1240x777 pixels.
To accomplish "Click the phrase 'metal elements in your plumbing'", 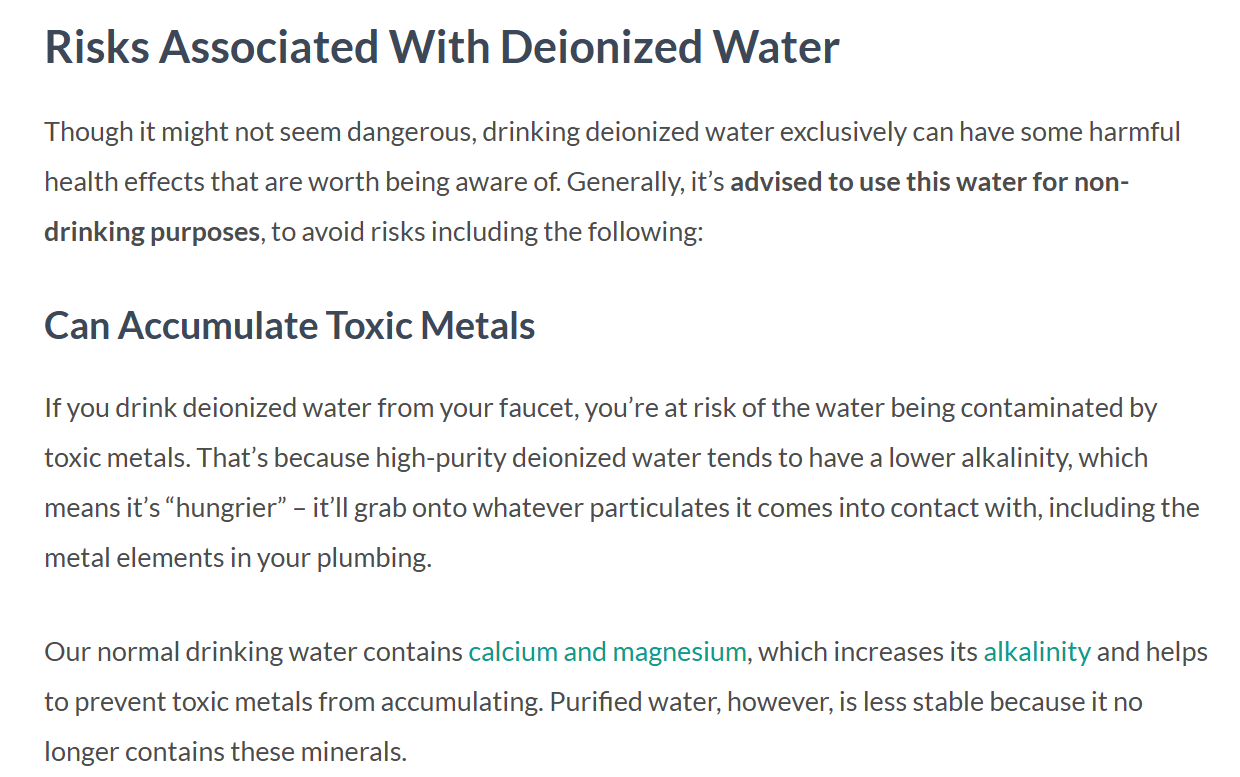I will (236, 558).
